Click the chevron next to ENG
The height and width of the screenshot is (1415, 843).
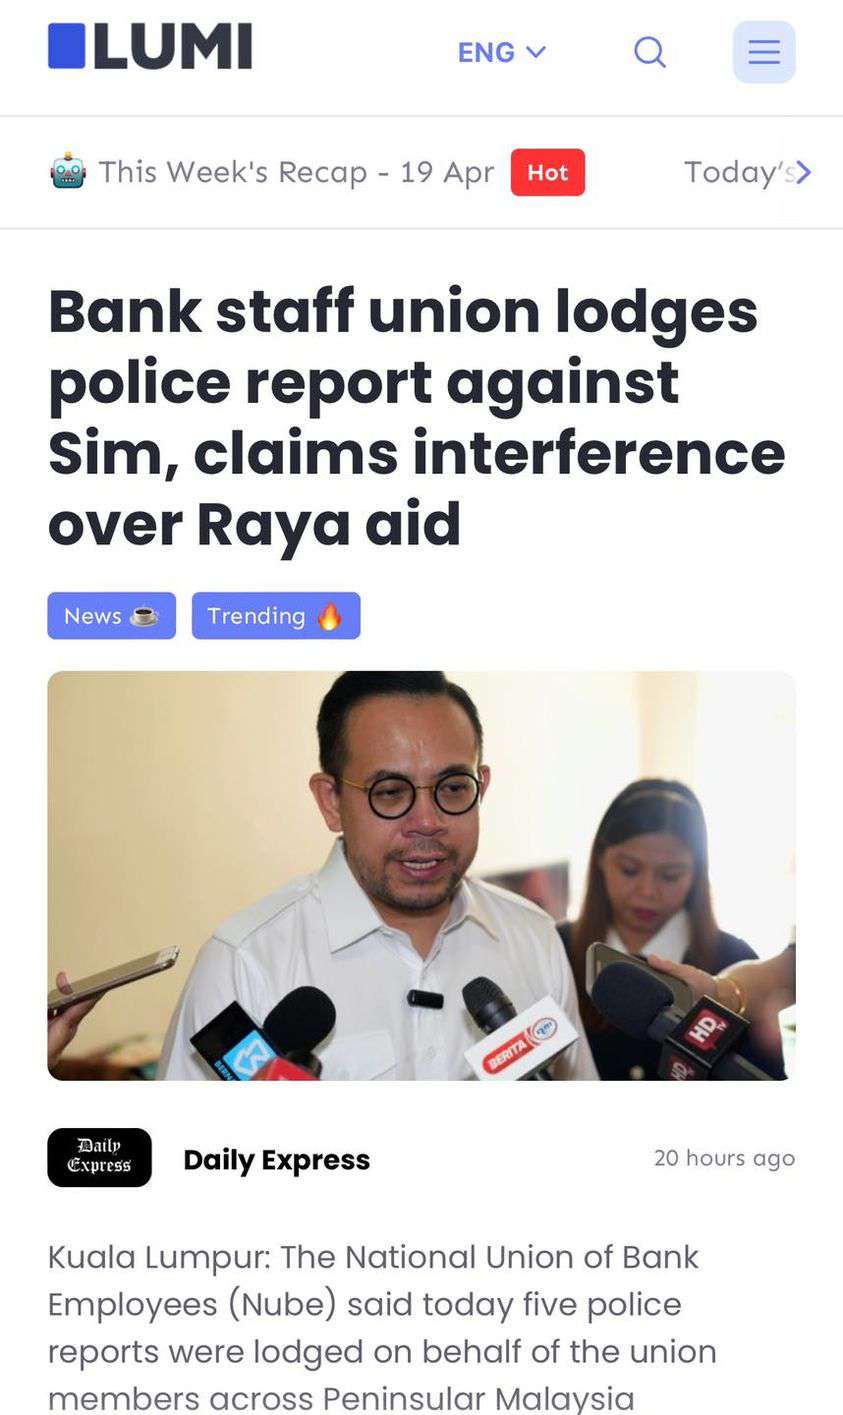point(536,52)
